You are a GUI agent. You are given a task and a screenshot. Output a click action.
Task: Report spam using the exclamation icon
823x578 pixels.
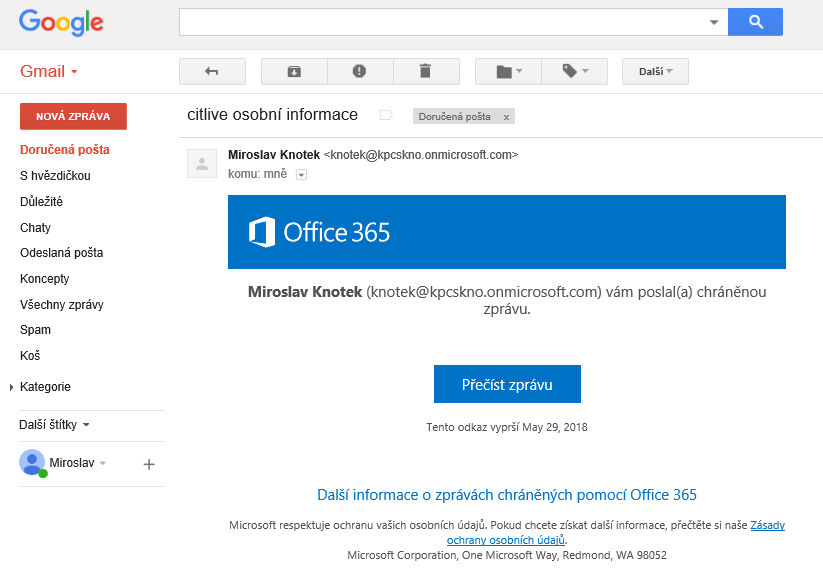360,71
